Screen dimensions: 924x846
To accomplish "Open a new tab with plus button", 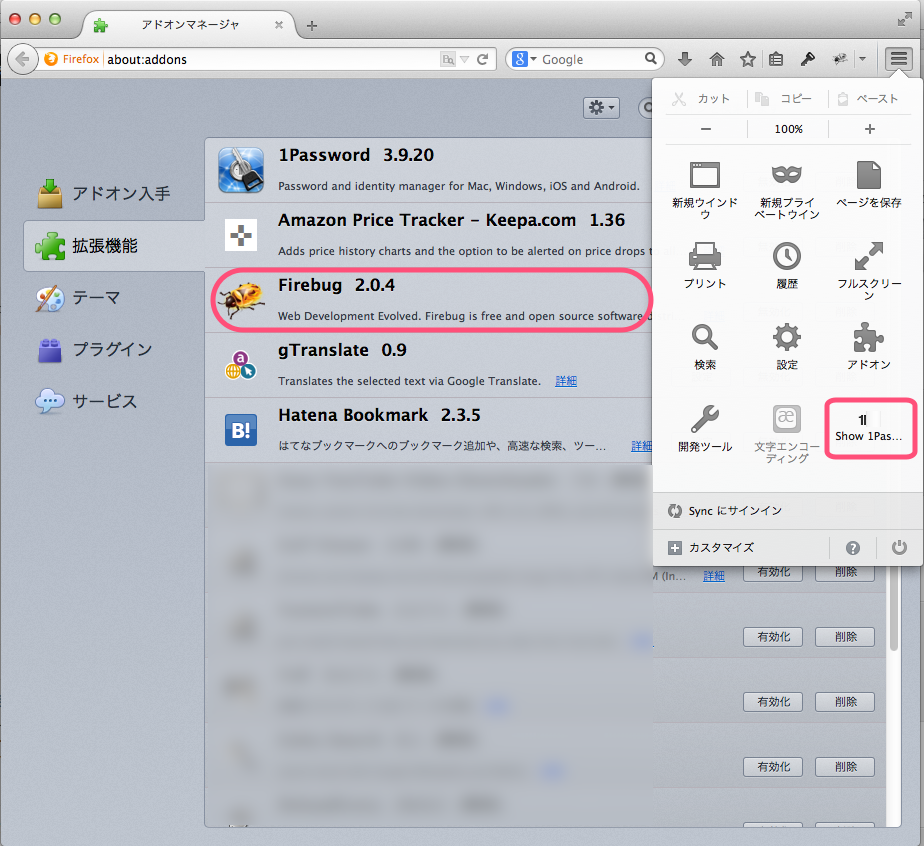I will [x=312, y=25].
